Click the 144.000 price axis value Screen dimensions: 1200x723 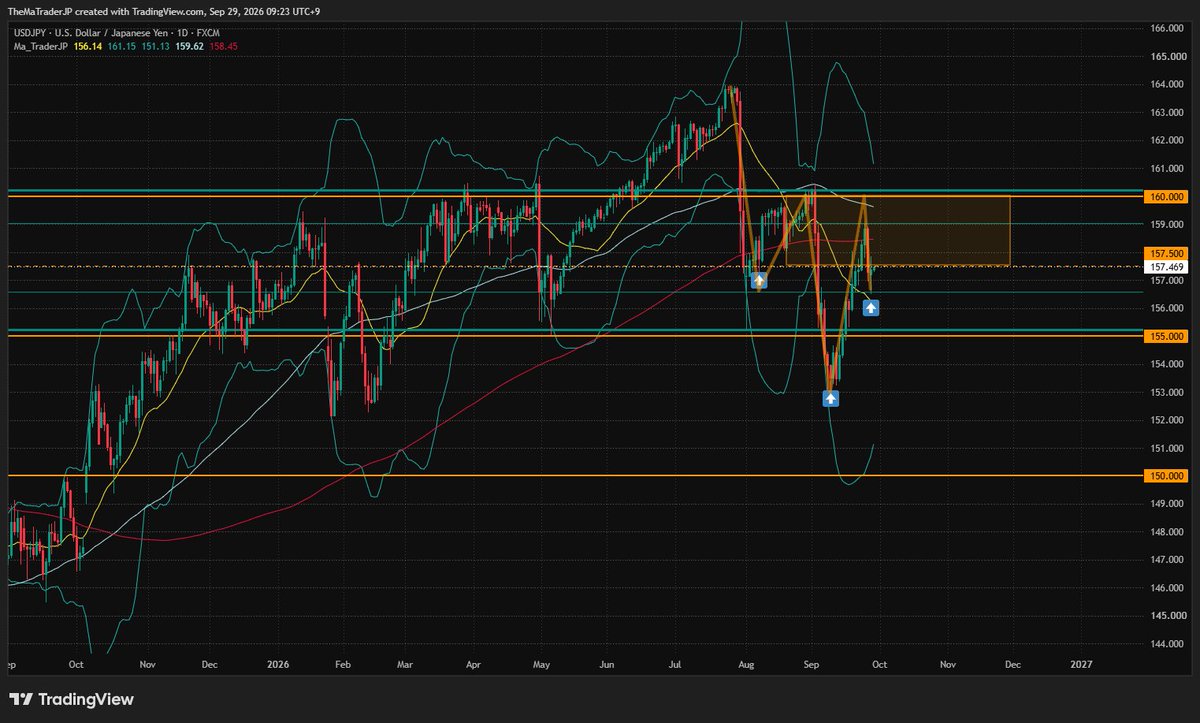[x=1168, y=644]
